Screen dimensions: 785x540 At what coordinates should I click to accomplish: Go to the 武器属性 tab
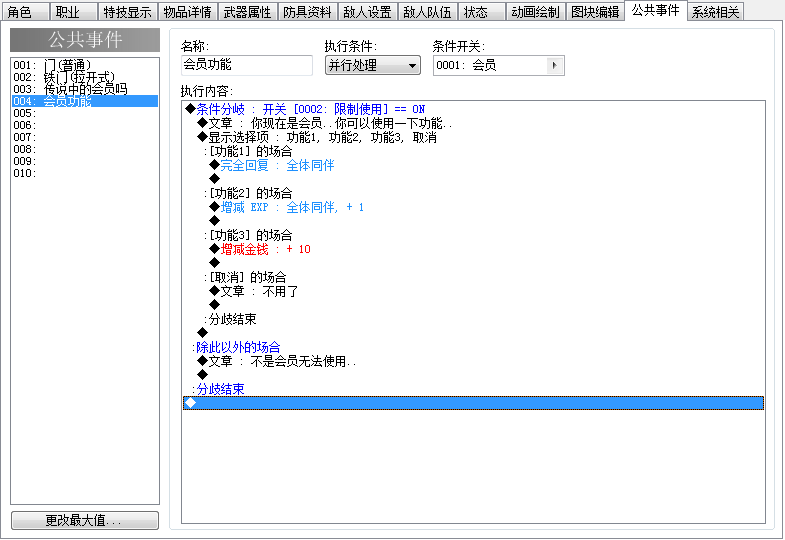[247, 12]
